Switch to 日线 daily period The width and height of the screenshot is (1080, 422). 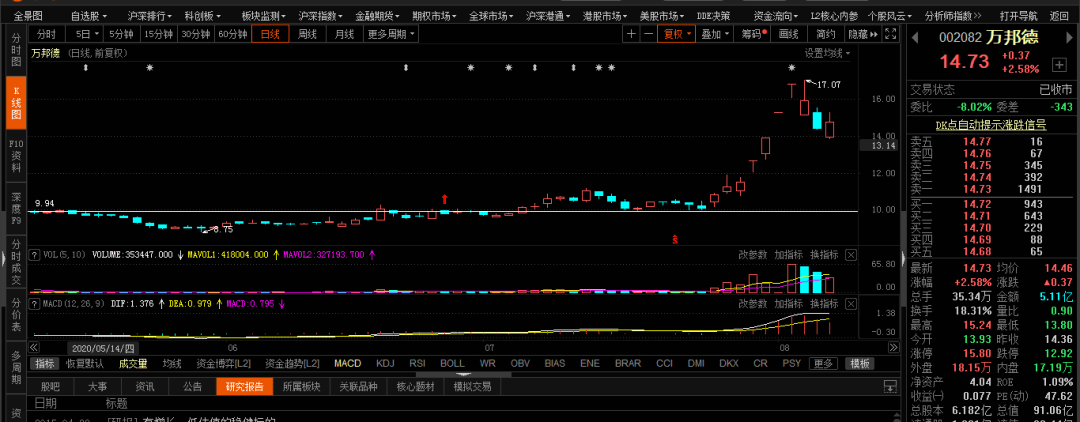pos(270,34)
